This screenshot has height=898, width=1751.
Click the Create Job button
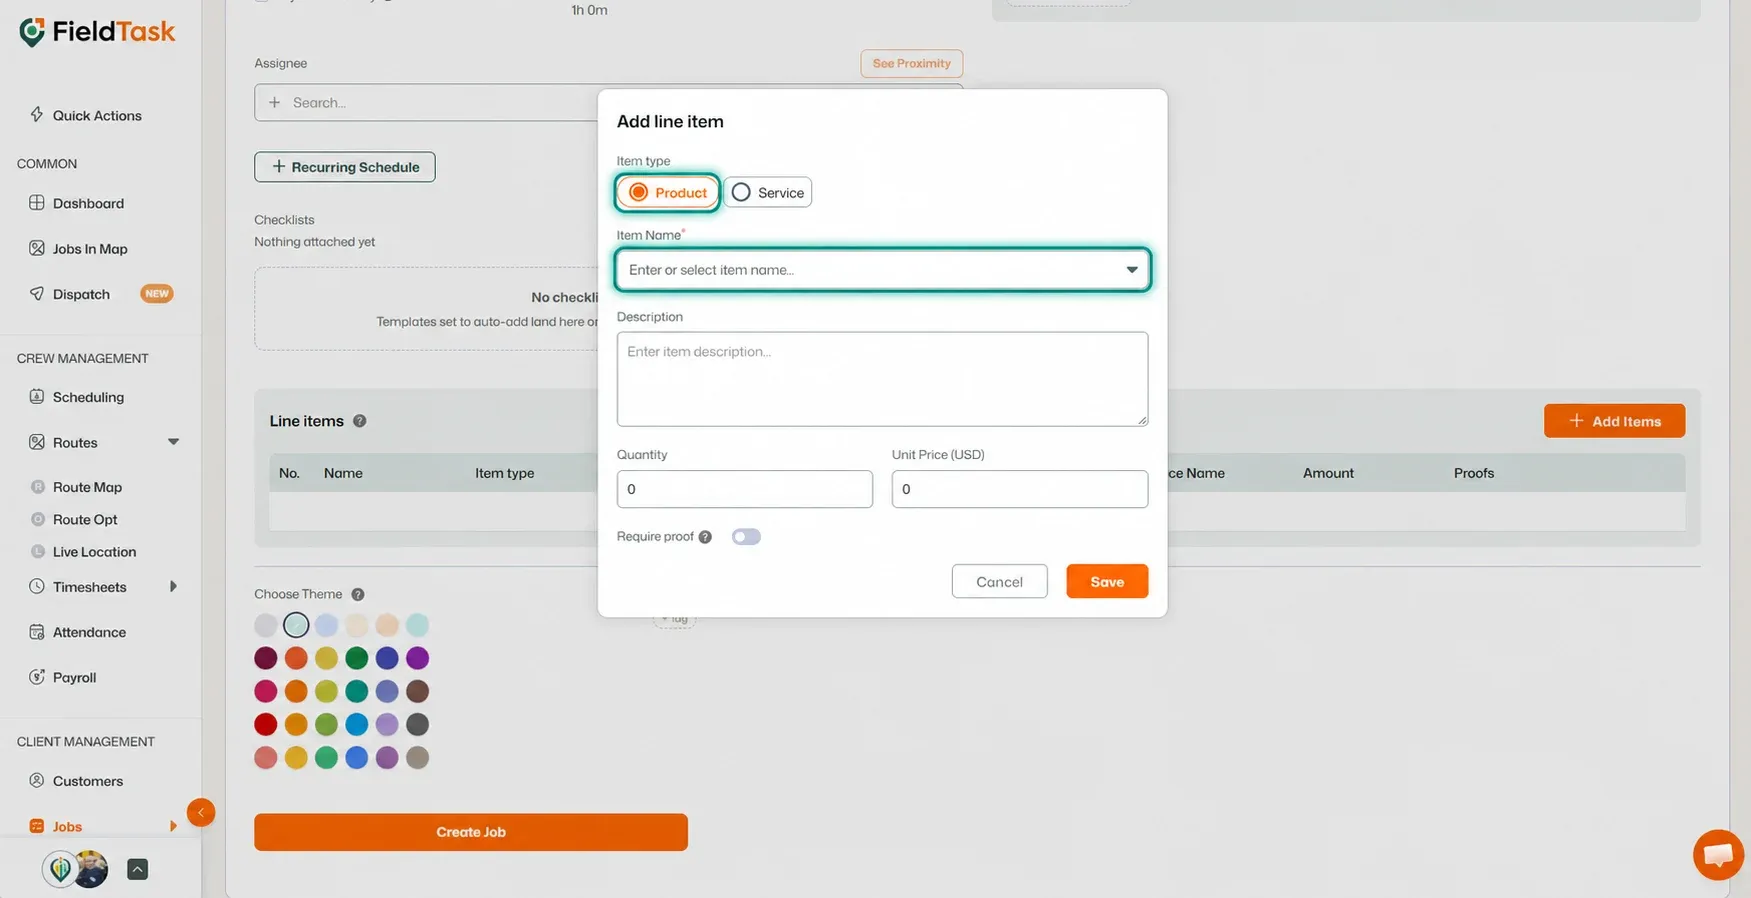pos(471,832)
